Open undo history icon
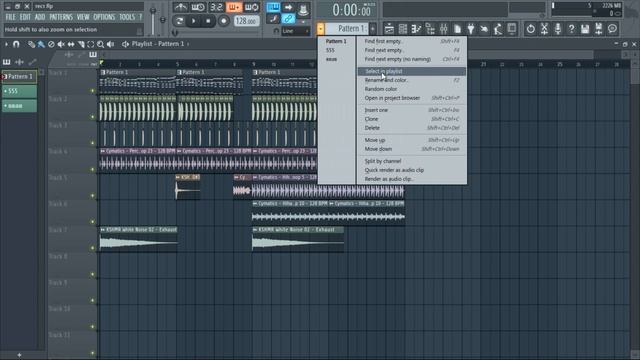 pyautogui.click(x=530, y=29)
